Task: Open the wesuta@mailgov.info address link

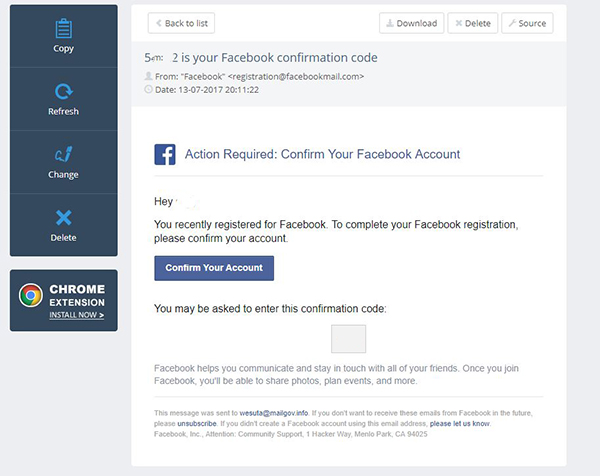Action: (274, 413)
